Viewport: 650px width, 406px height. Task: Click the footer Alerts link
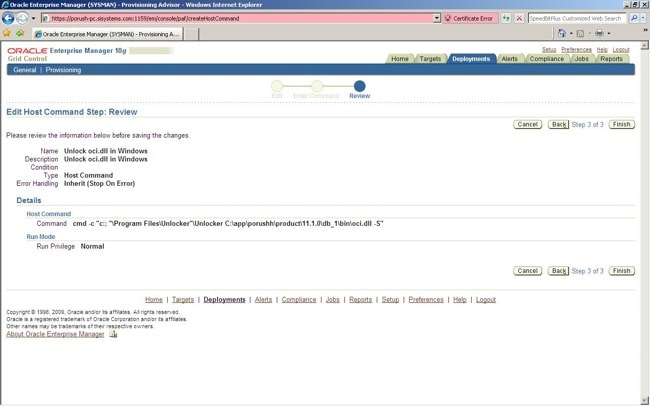point(263,299)
